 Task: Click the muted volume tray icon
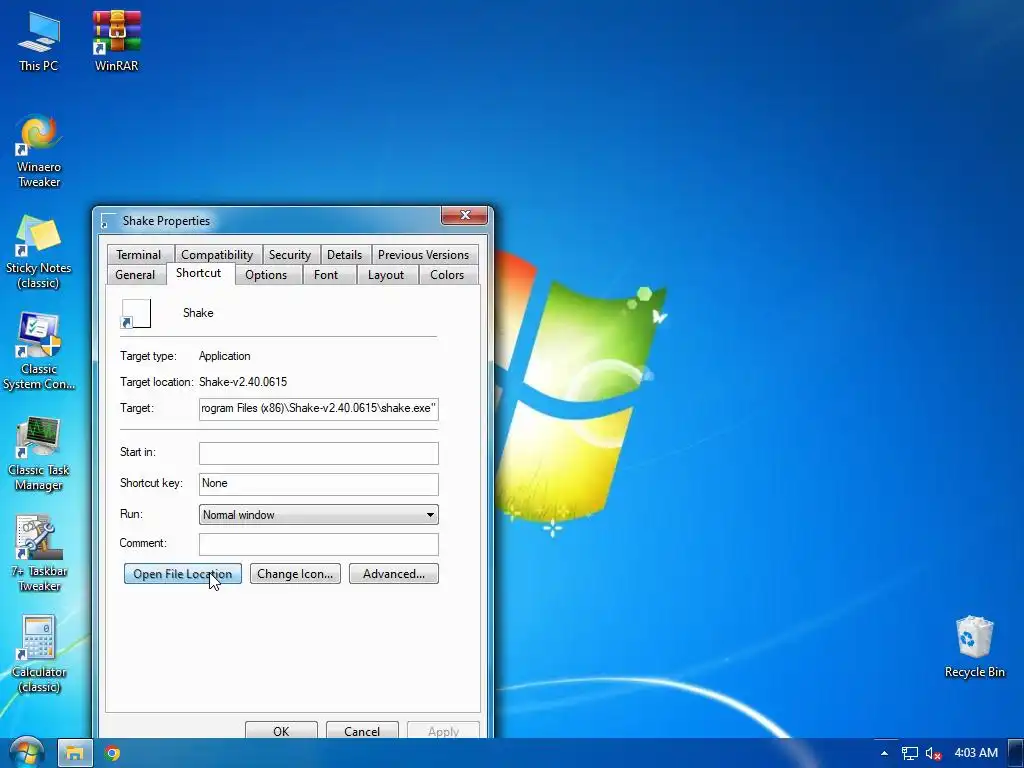pos(933,753)
